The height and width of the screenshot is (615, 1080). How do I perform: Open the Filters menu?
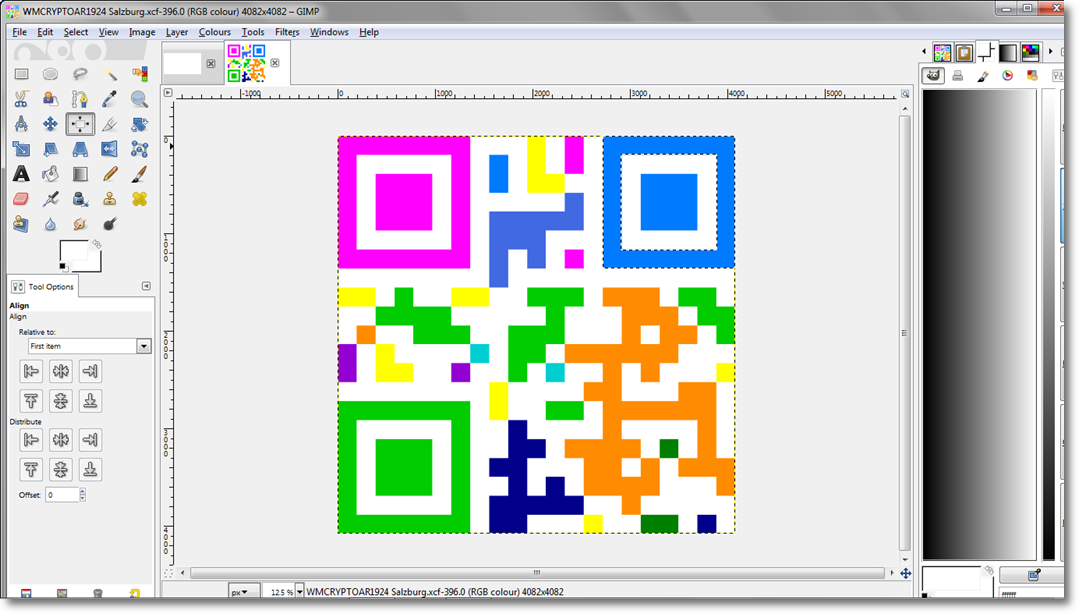tap(287, 32)
